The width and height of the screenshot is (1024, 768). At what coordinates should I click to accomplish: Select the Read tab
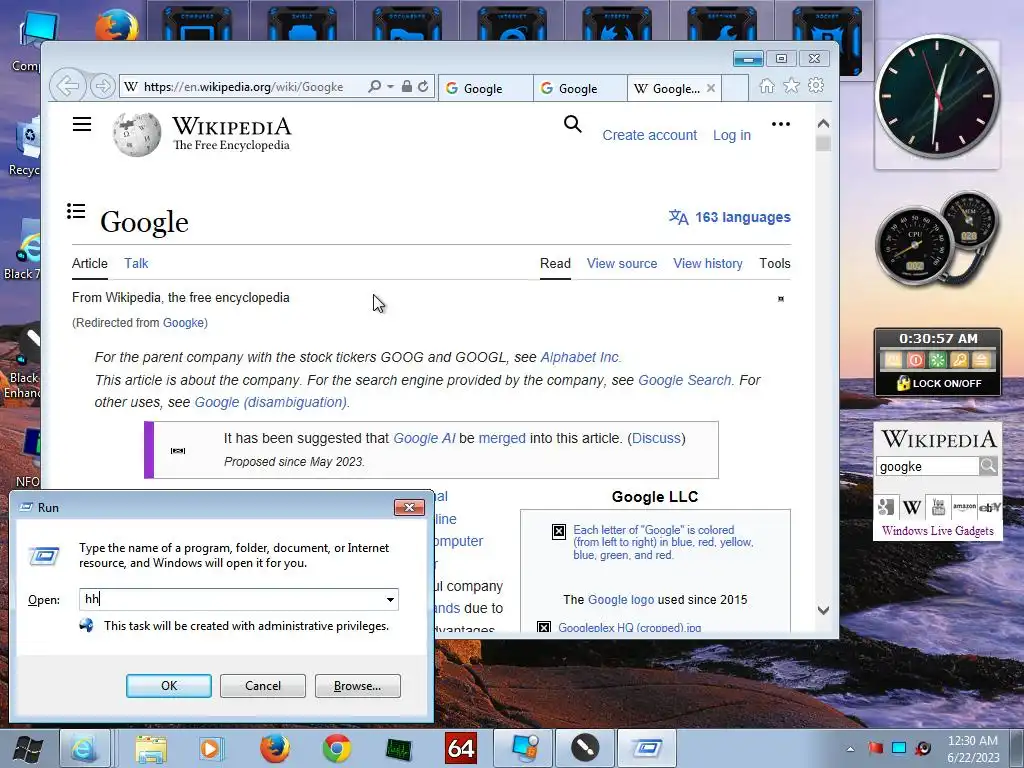(555, 263)
